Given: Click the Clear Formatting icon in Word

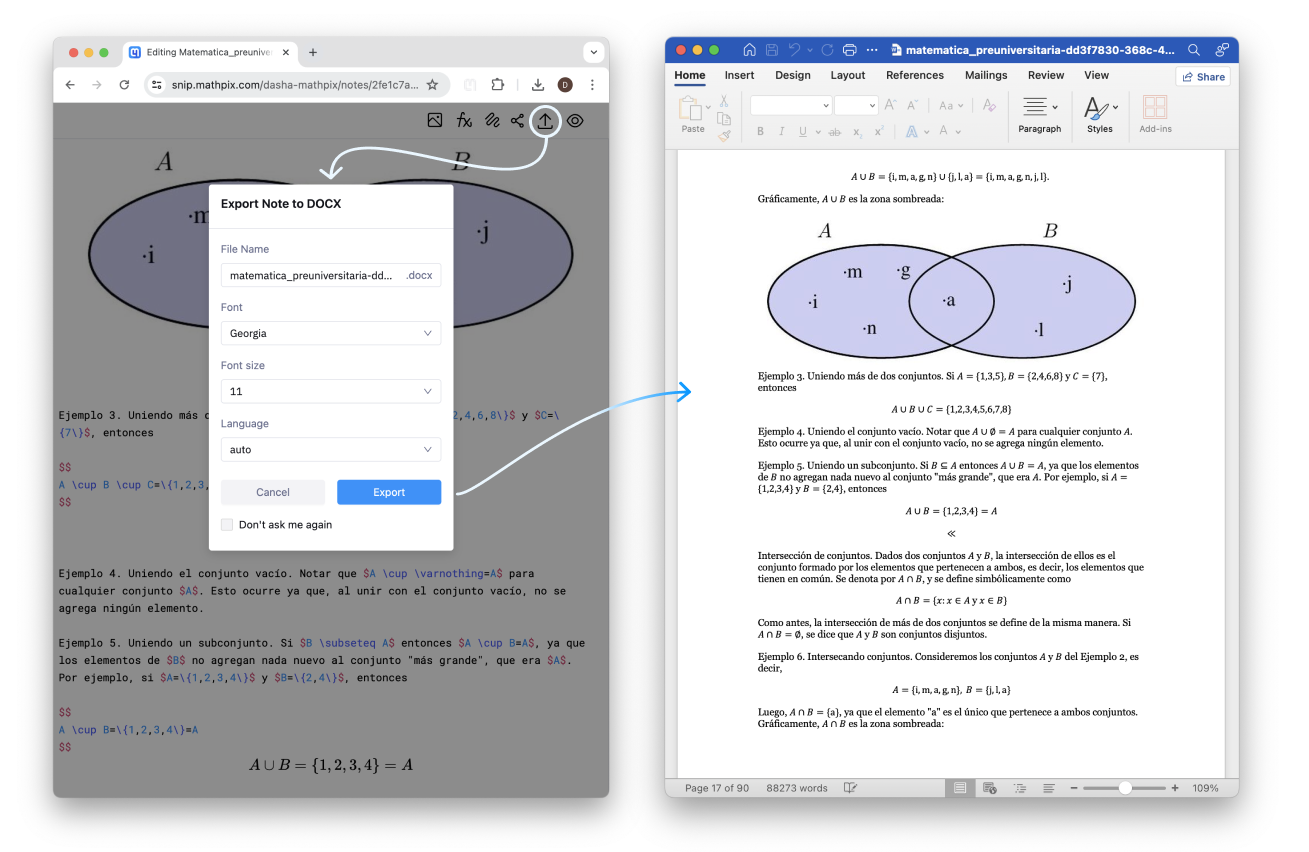Looking at the screenshot, I should (989, 104).
